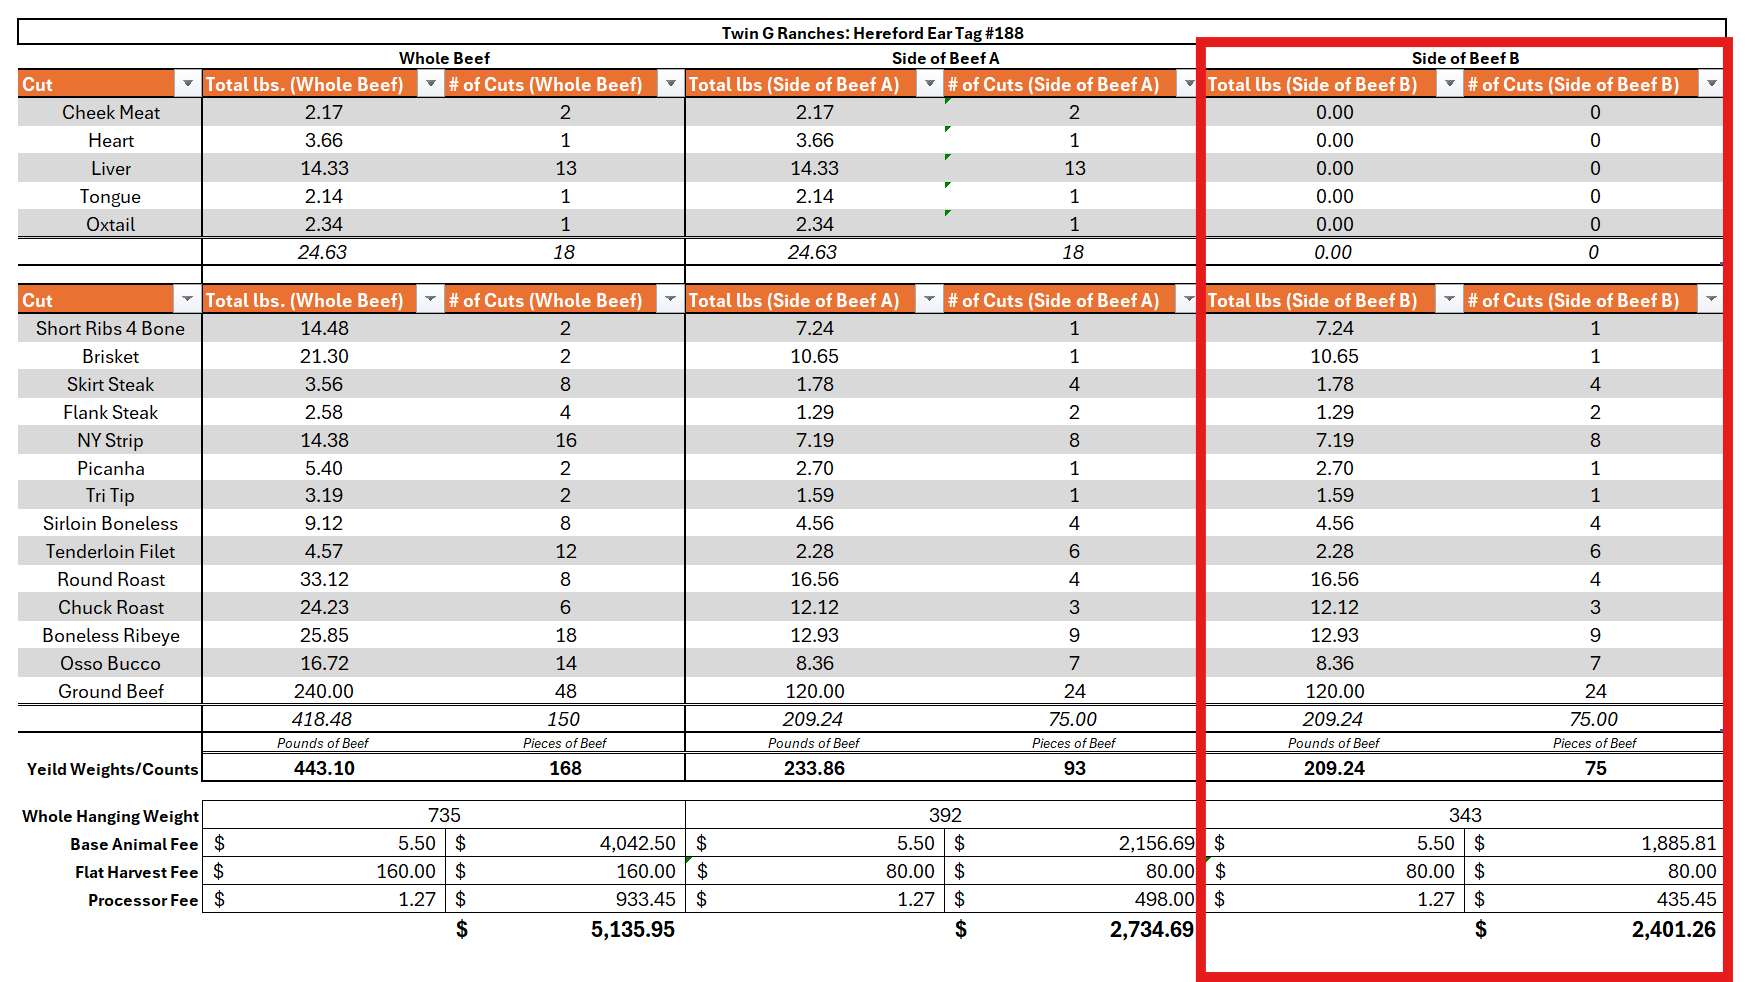Screen dimensions: 1750x982
Task: Click the Yeild Weights/Counts label cell
Action: [x=112, y=769]
